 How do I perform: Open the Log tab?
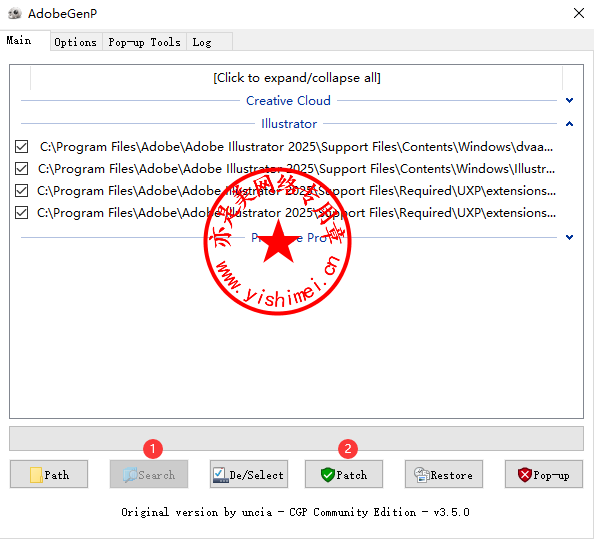coord(209,42)
